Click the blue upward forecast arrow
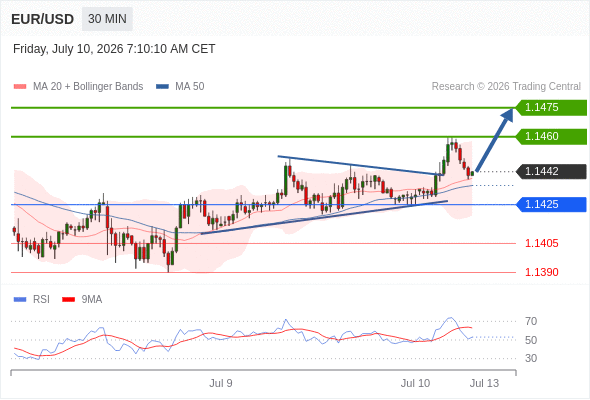Viewport: 590px width, 400px height. [494, 140]
